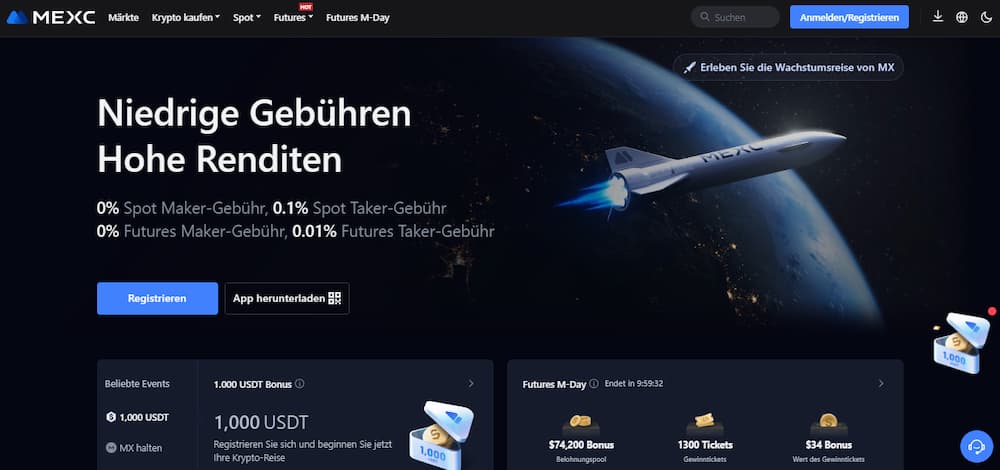Select the MX halten event tab
This screenshot has width=1000, height=470.
point(134,448)
